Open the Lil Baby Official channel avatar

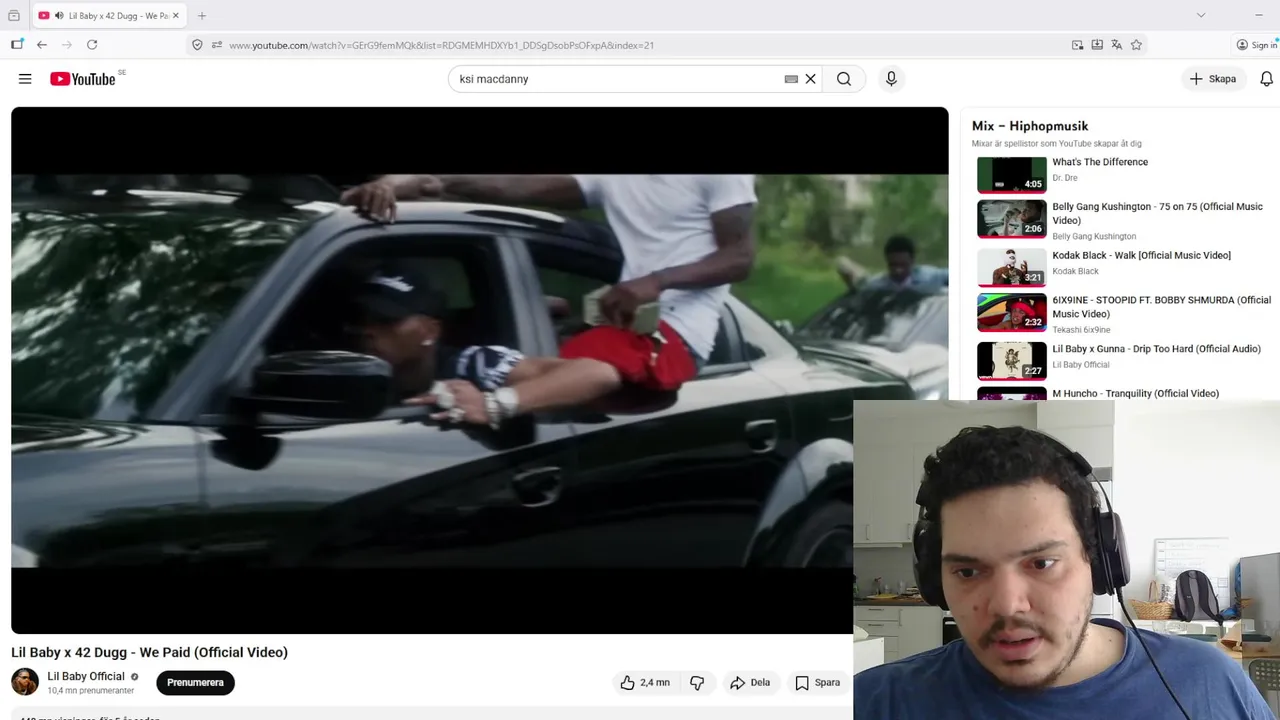(x=25, y=682)
